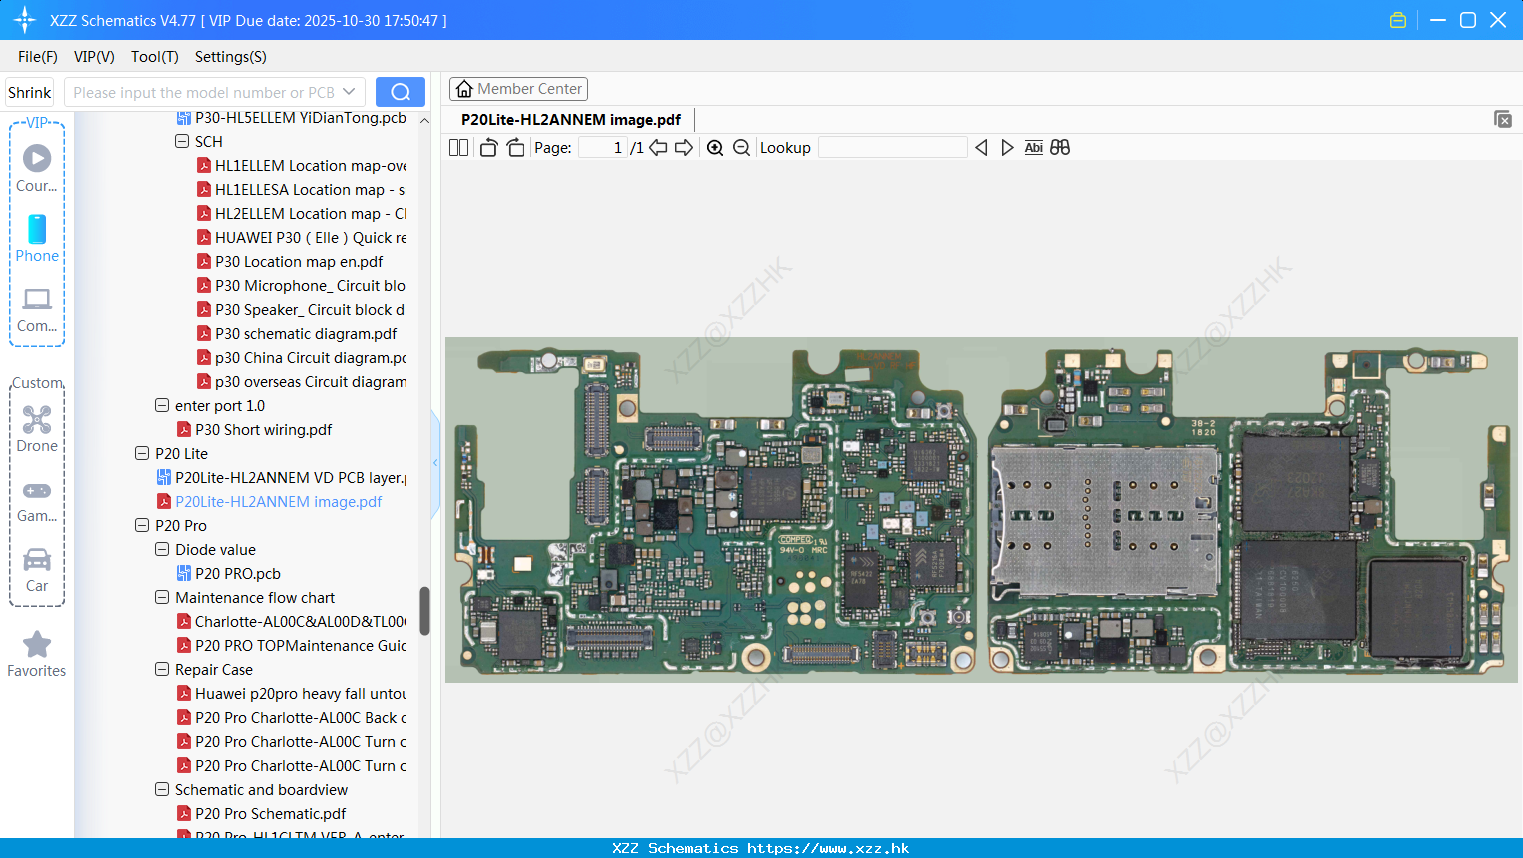Viewport: 1523px width, 858px height.
Task: Click the page number field
Action: click(603, 147)
